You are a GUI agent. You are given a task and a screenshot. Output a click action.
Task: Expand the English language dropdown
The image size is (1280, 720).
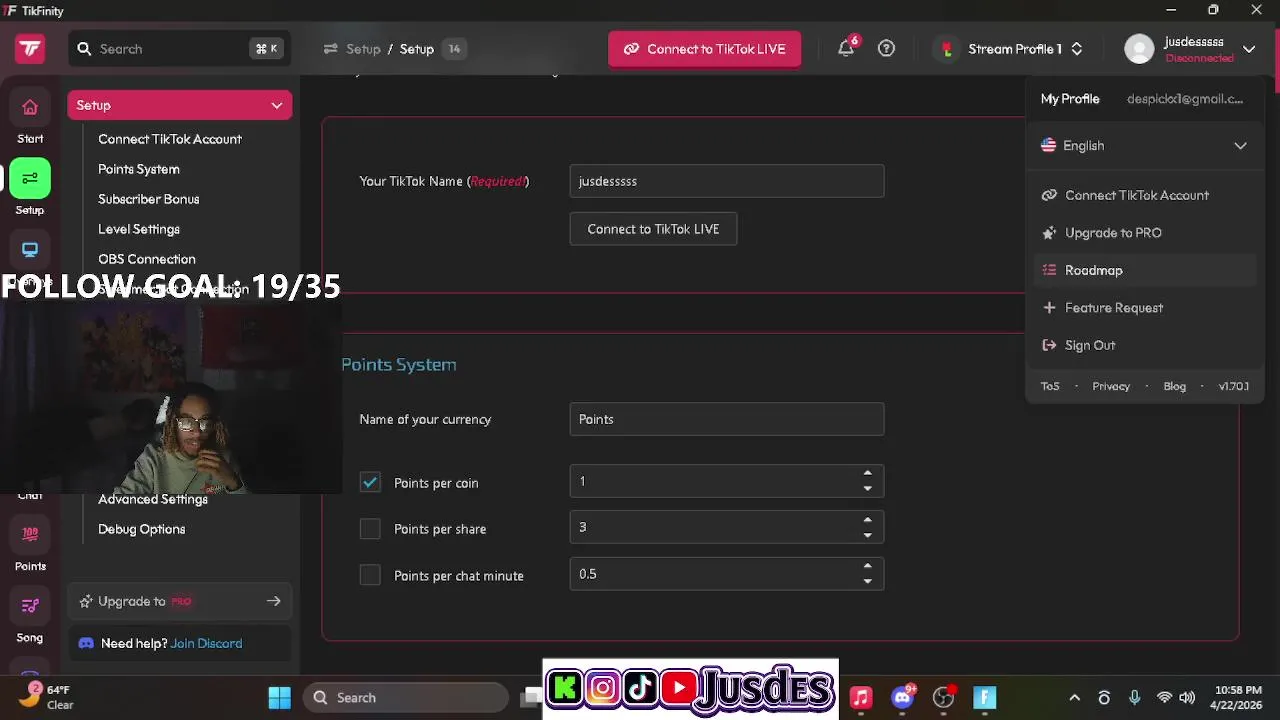coord(1144,146)
